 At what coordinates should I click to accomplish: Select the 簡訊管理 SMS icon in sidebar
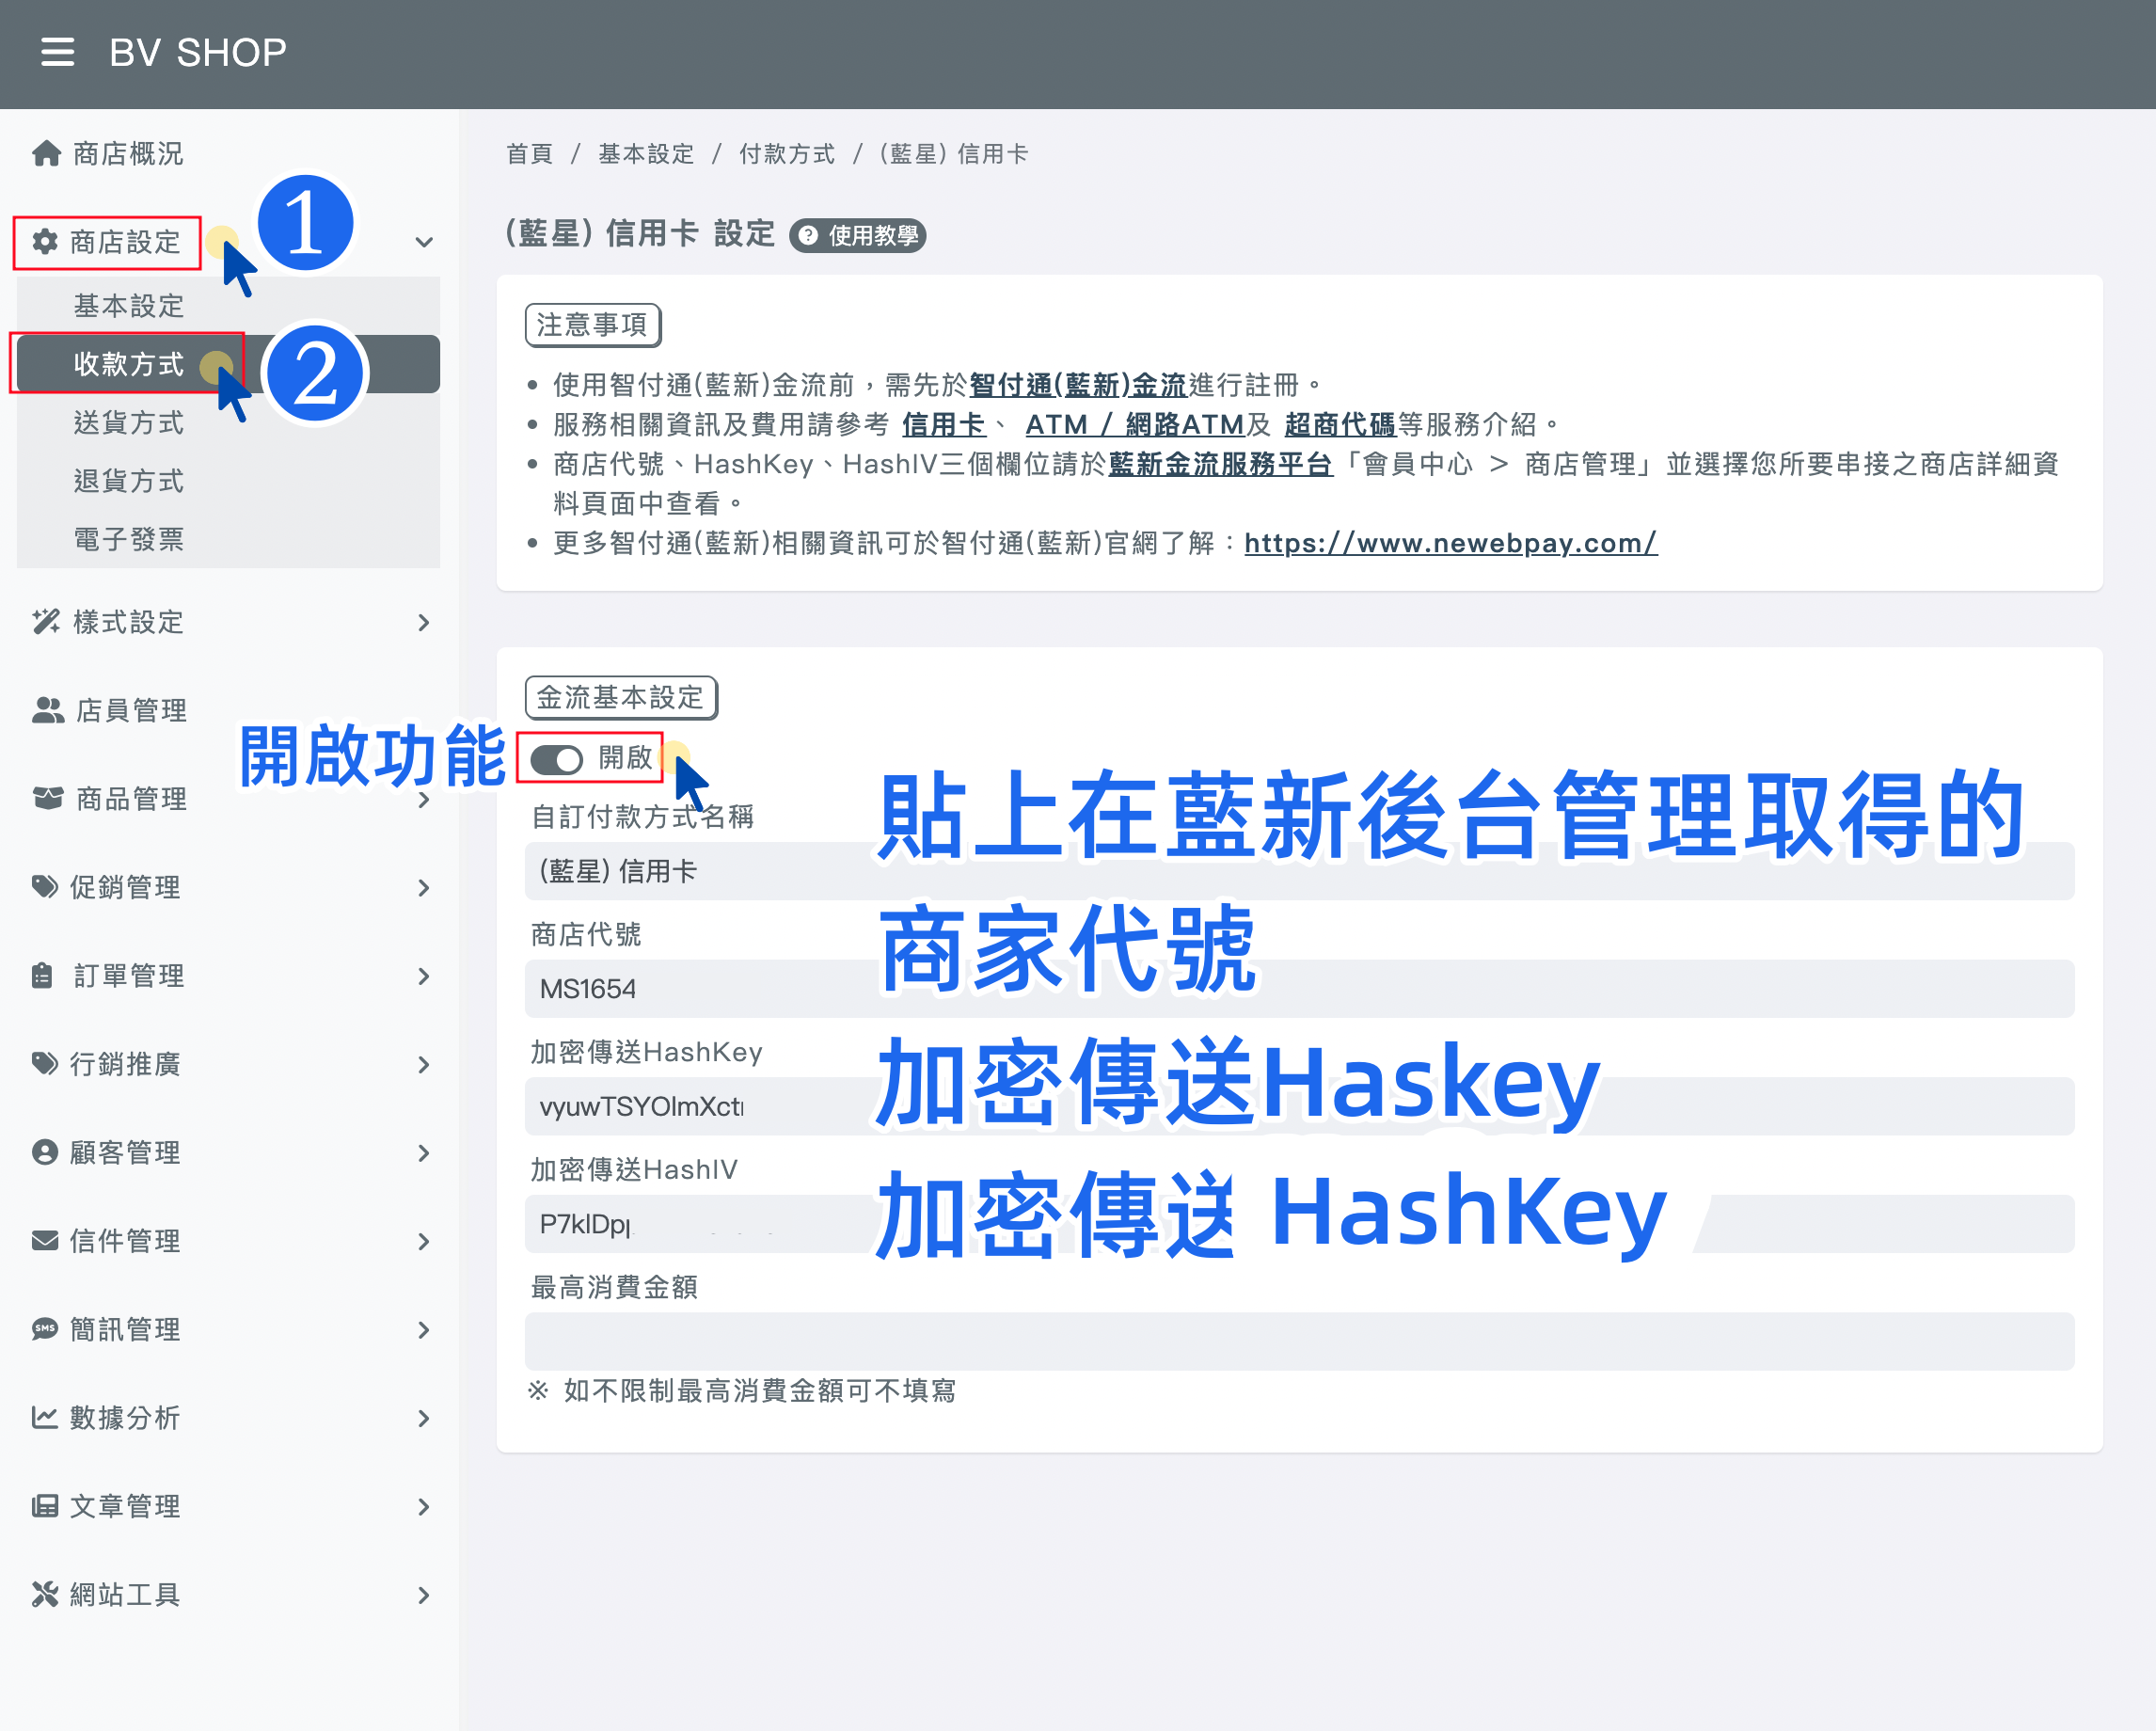pyautogui.click(x=45, y=1329)
